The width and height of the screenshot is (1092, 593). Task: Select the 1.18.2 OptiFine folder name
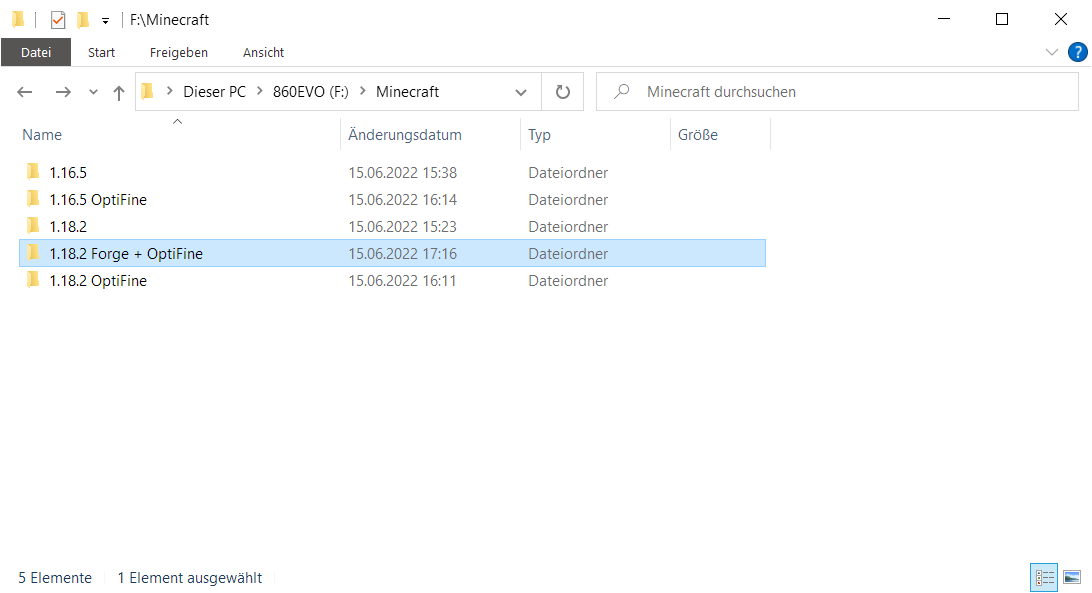pyautogui.click(x=98, y=281)
